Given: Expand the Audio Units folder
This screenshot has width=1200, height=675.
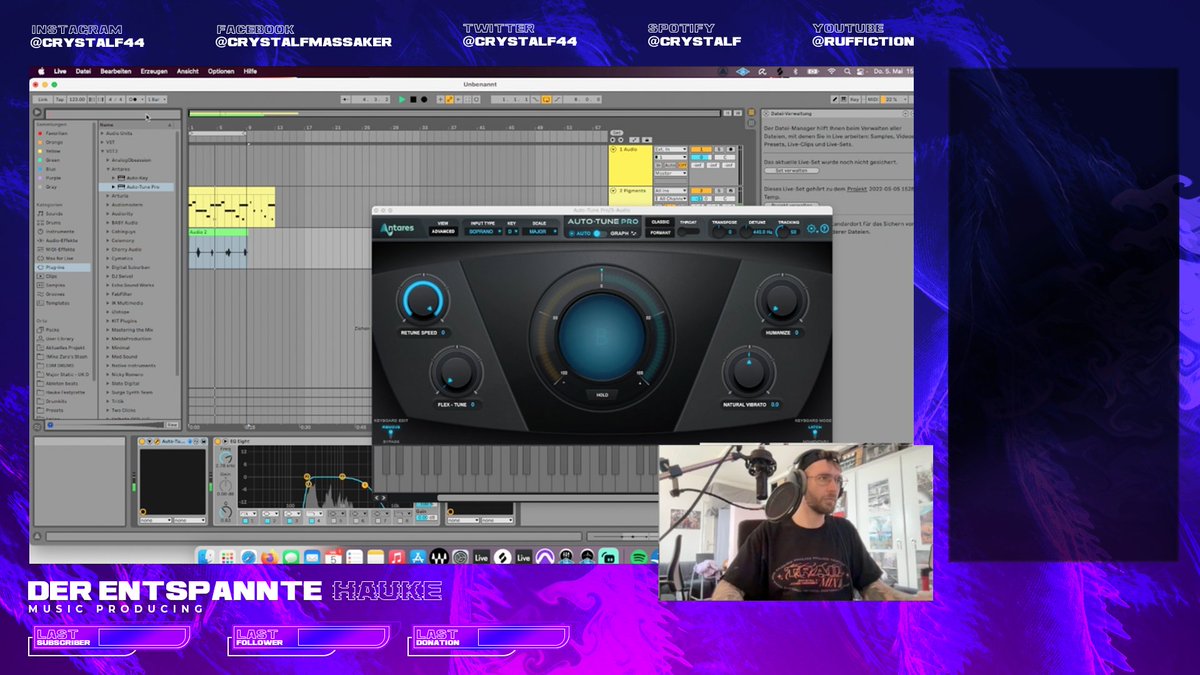Looking at the screenshot, I should (102, 134).
